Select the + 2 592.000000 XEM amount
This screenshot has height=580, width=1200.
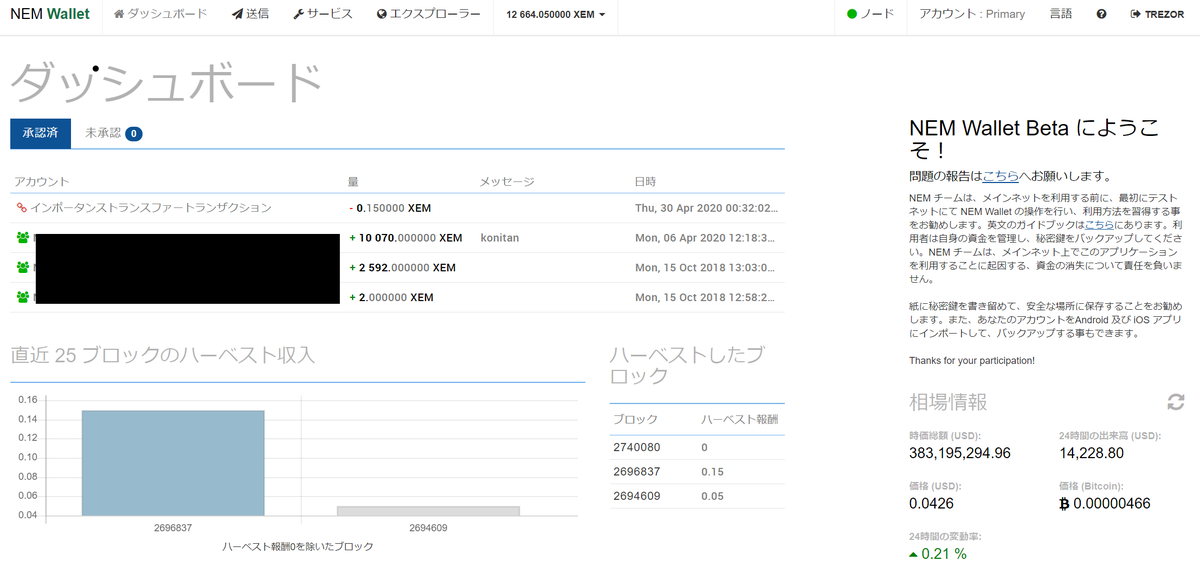(x=402, y=268)
